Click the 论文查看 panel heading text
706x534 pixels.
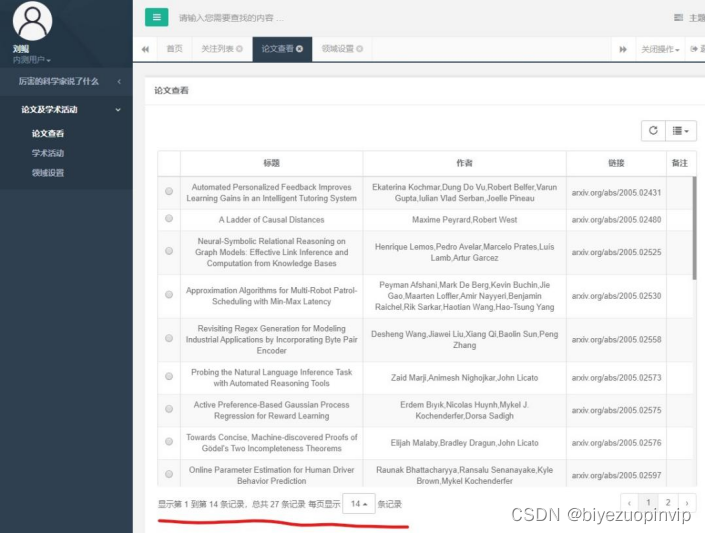pyautogui.click(x=171, y=91)
